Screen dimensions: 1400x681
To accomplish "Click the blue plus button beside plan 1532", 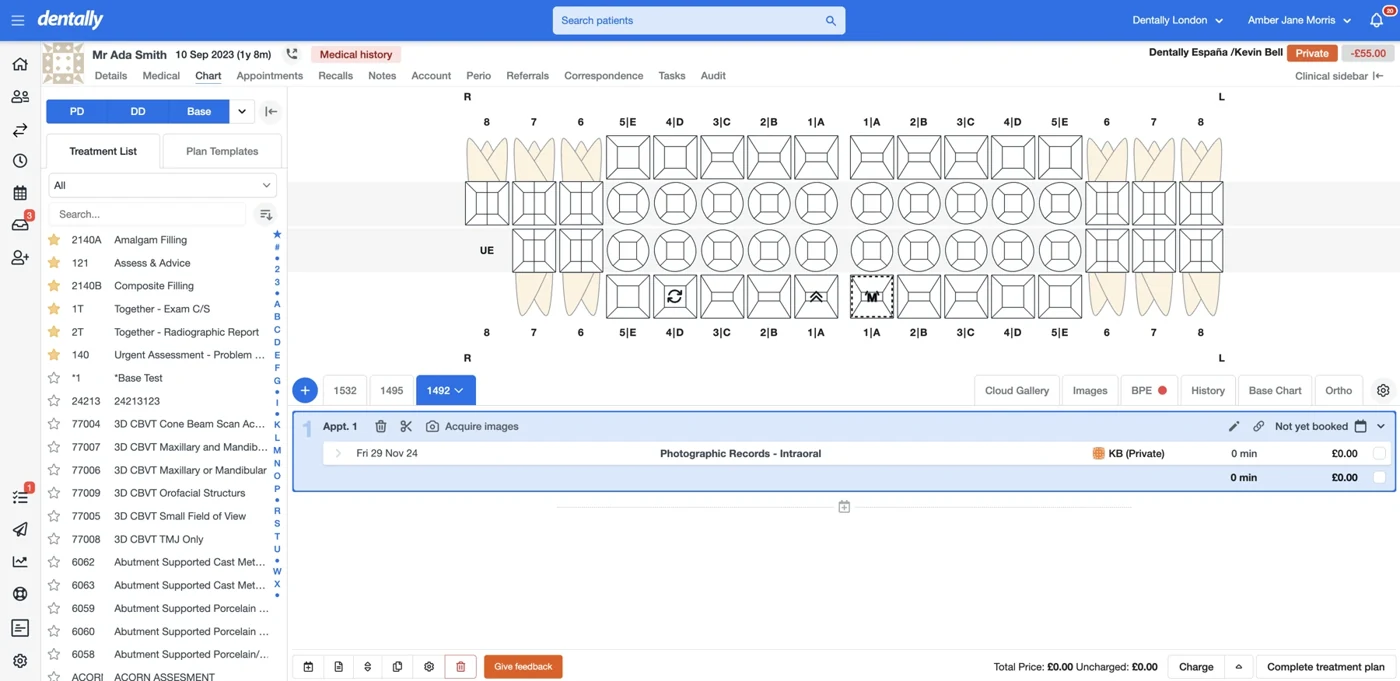I will click(305, 391).
